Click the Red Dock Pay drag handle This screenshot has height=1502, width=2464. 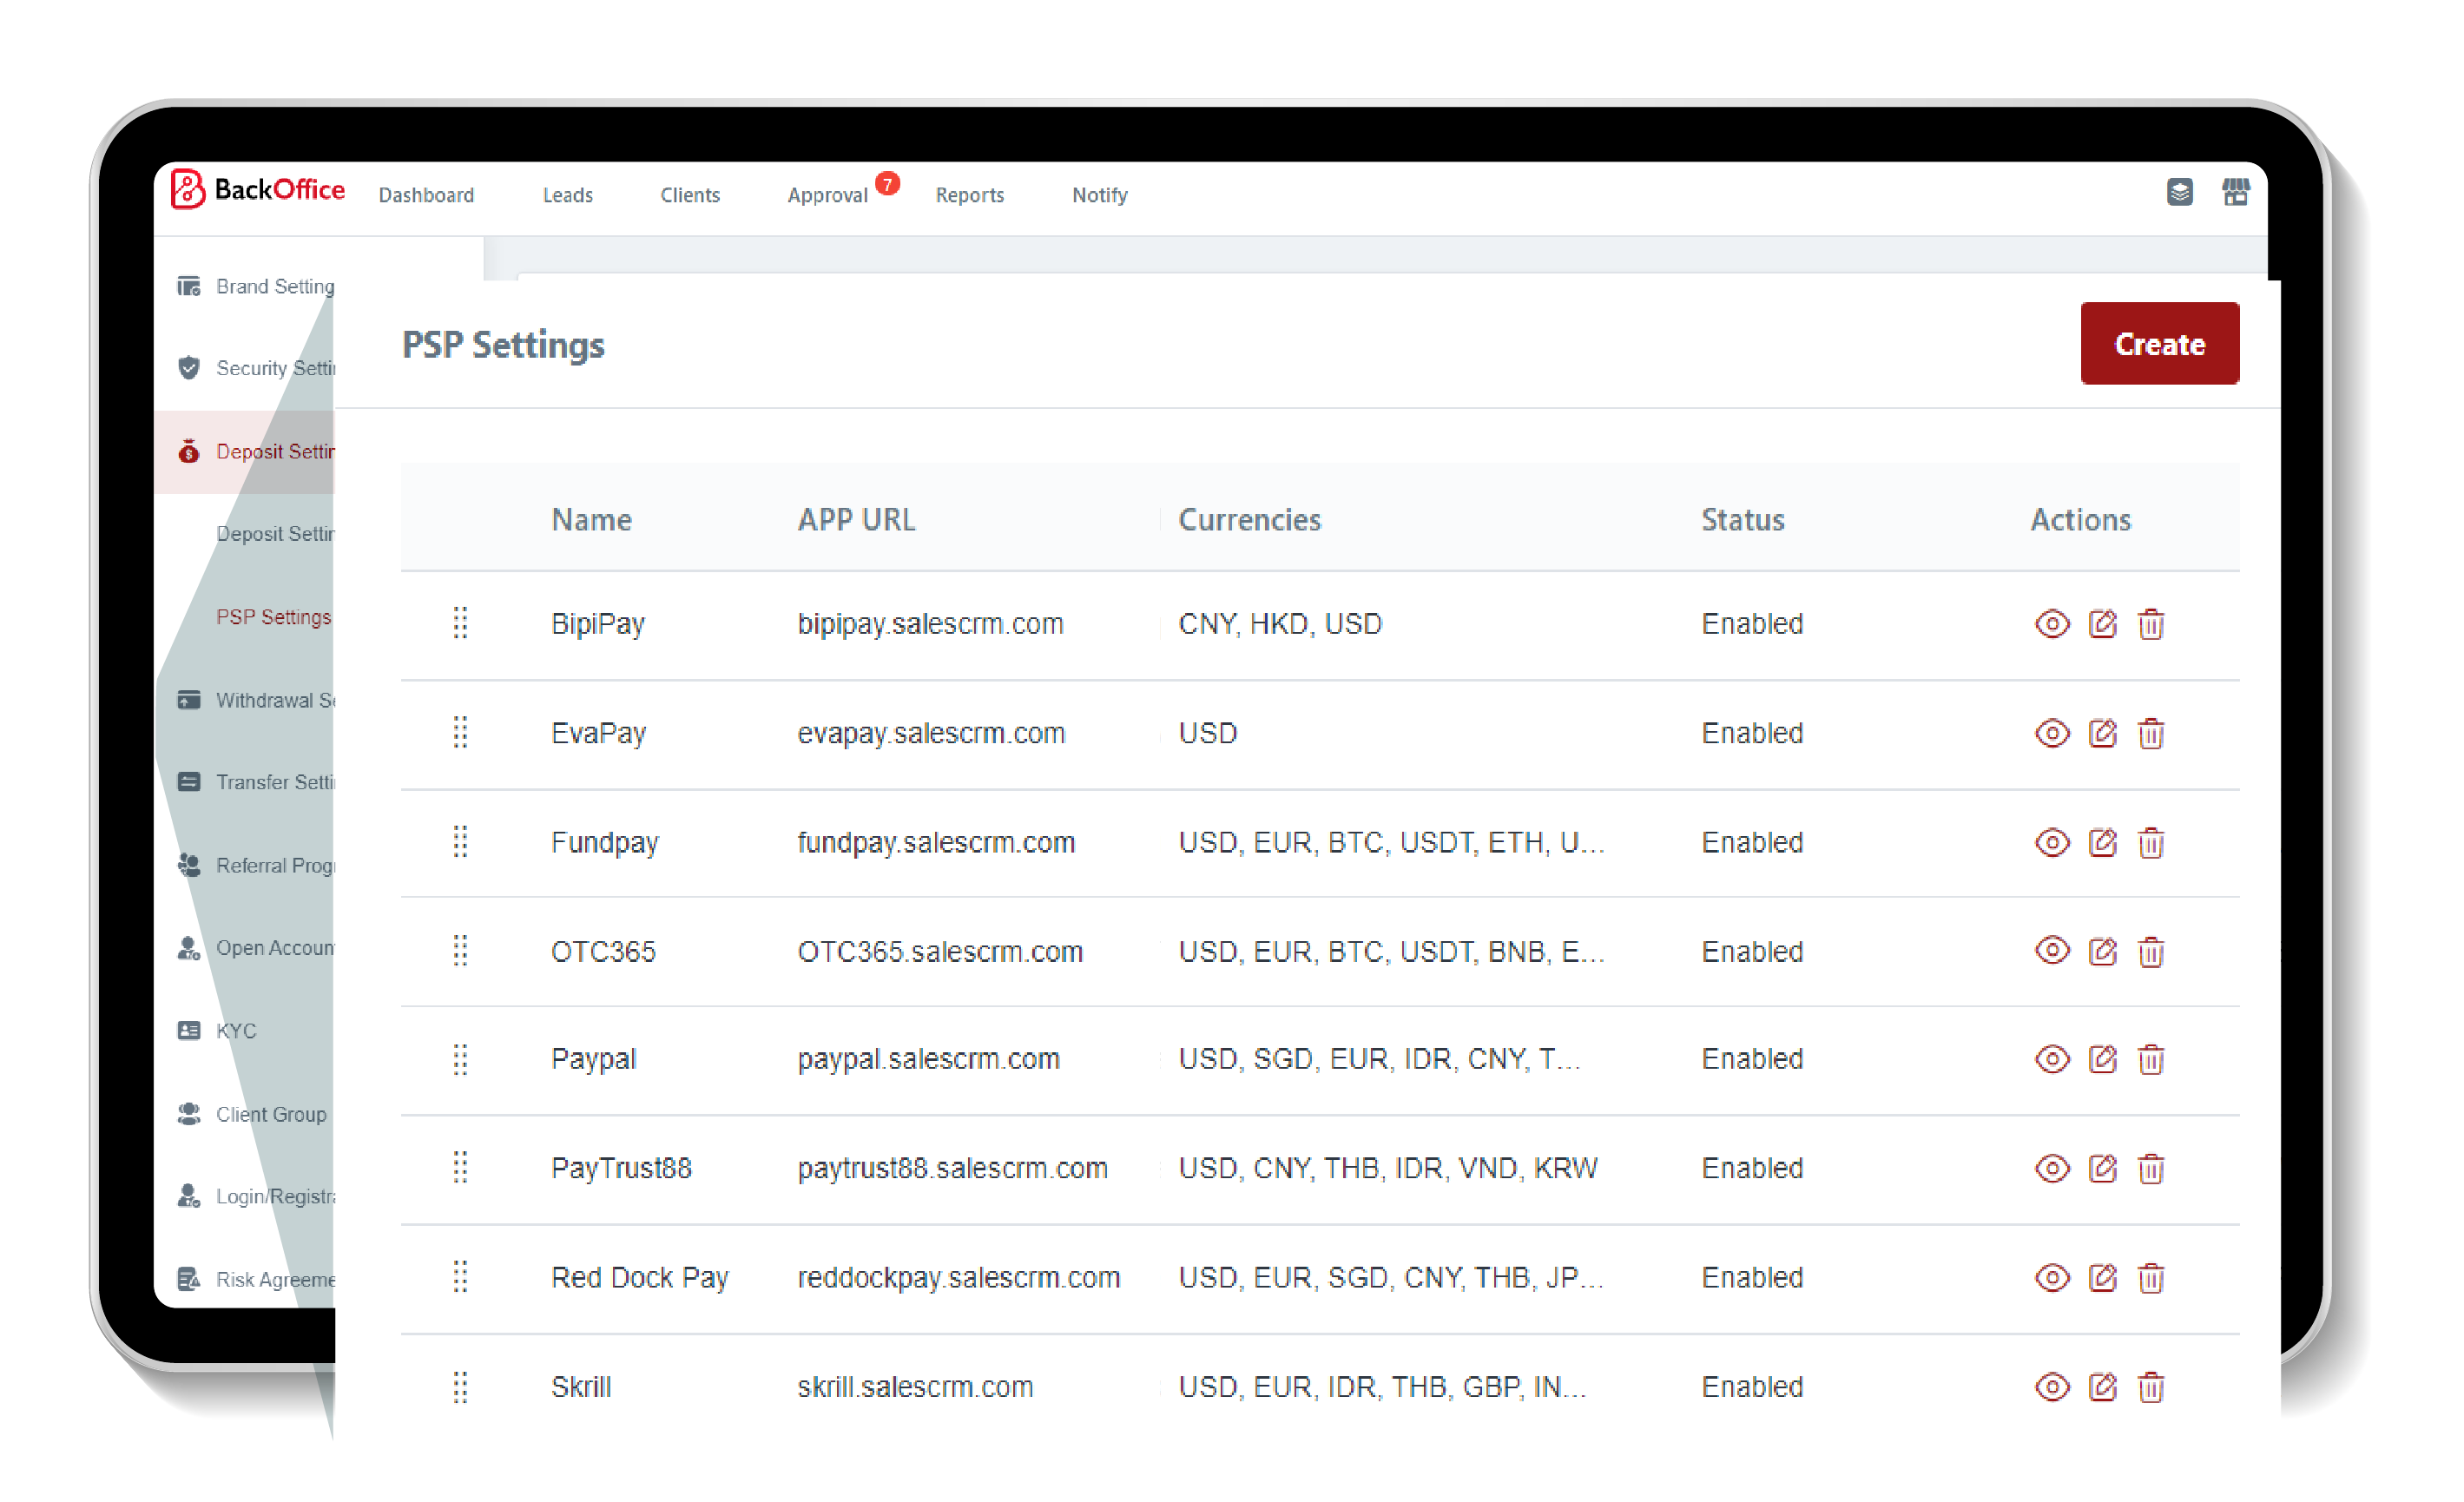(x=460, y=1276)
